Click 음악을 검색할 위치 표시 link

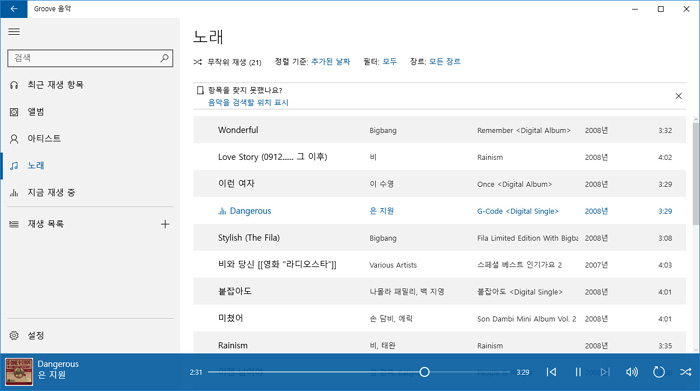click(x=248, y=102)
